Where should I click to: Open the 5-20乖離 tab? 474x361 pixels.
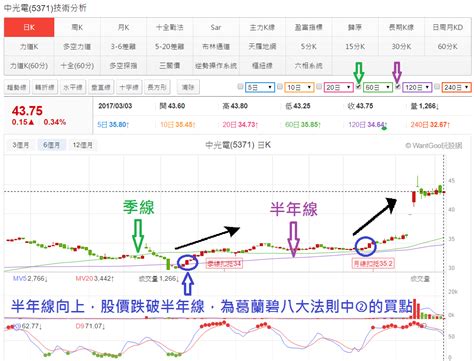pyautogui.click(x=170, y=46)
